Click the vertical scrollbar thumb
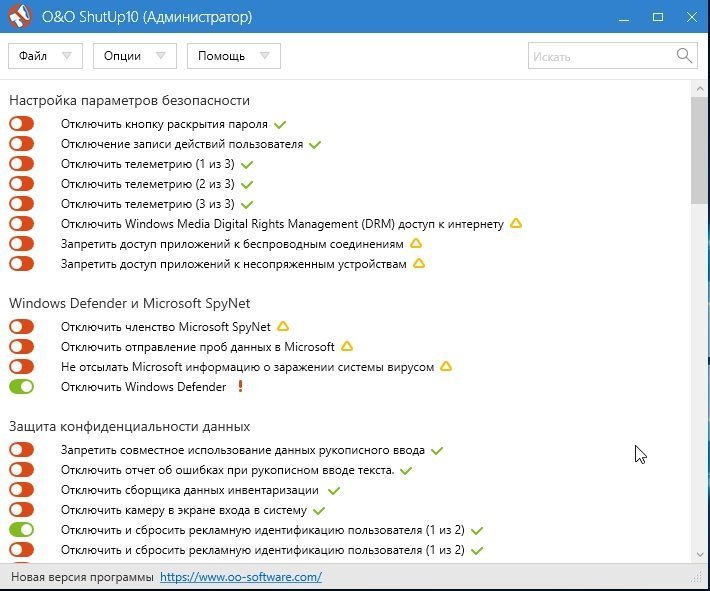 pos(700,151)
